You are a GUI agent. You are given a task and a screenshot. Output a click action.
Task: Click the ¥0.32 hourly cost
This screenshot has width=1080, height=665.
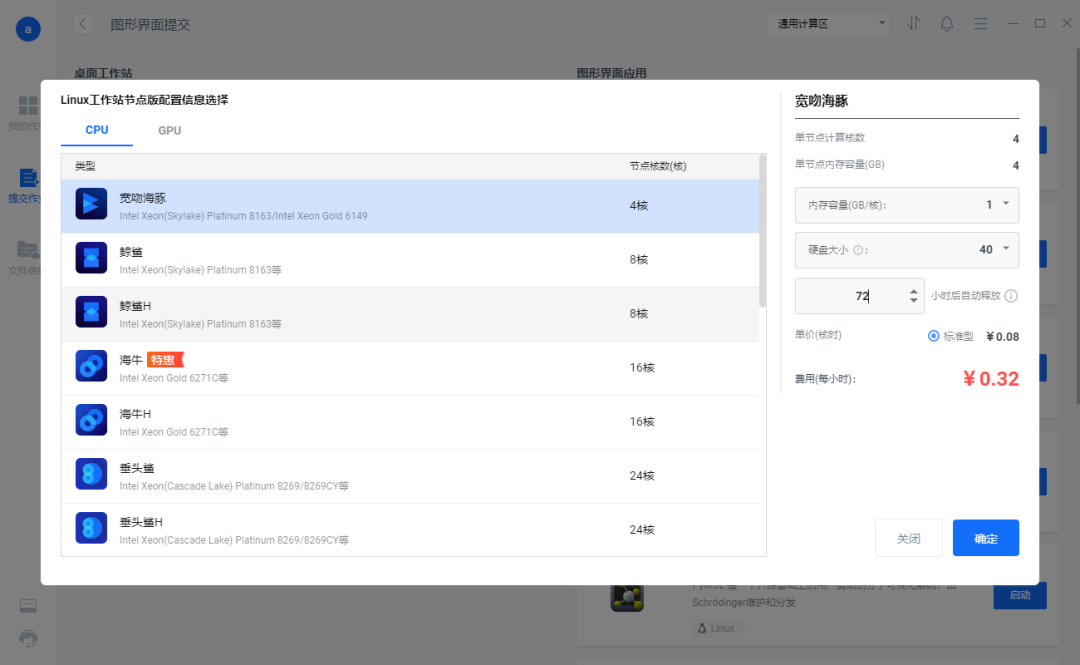[x=990, y=379]
